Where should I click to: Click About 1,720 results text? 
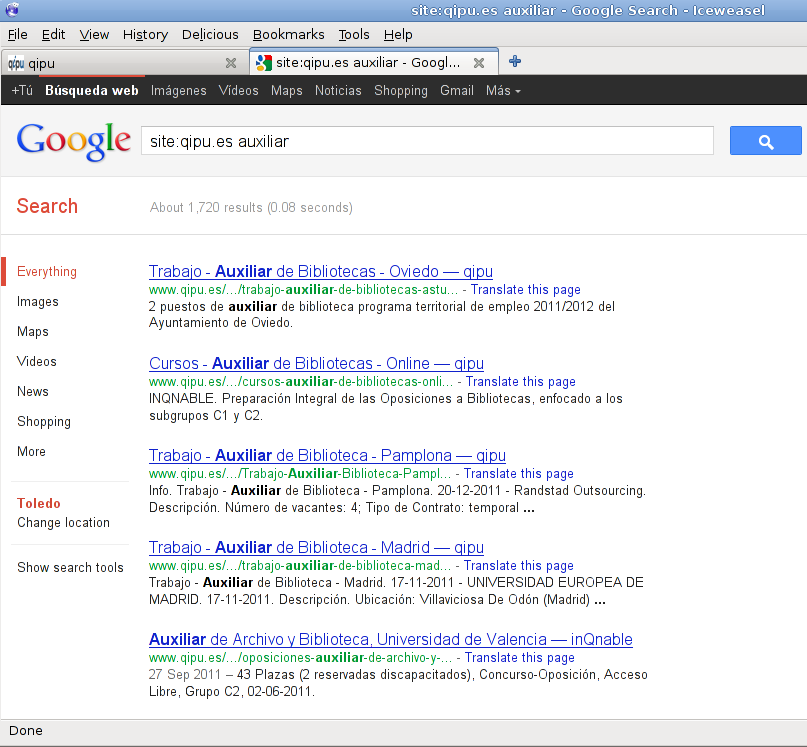(x=251, y=207)
